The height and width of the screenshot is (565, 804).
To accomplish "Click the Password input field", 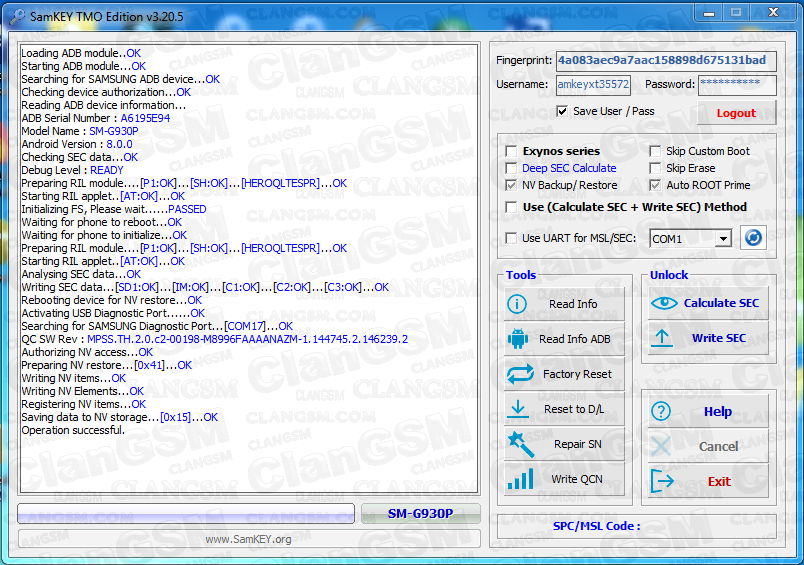I will tap(737, 85).
